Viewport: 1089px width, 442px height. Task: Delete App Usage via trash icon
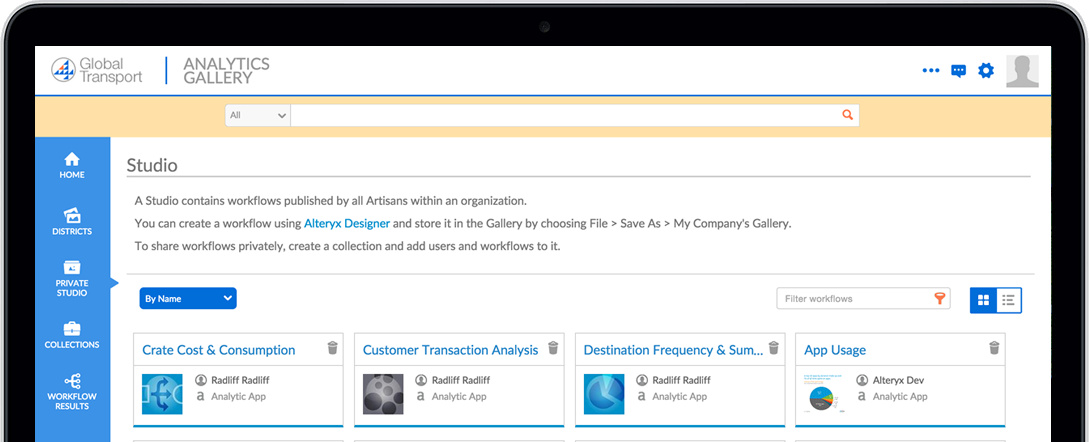[995, 347]
